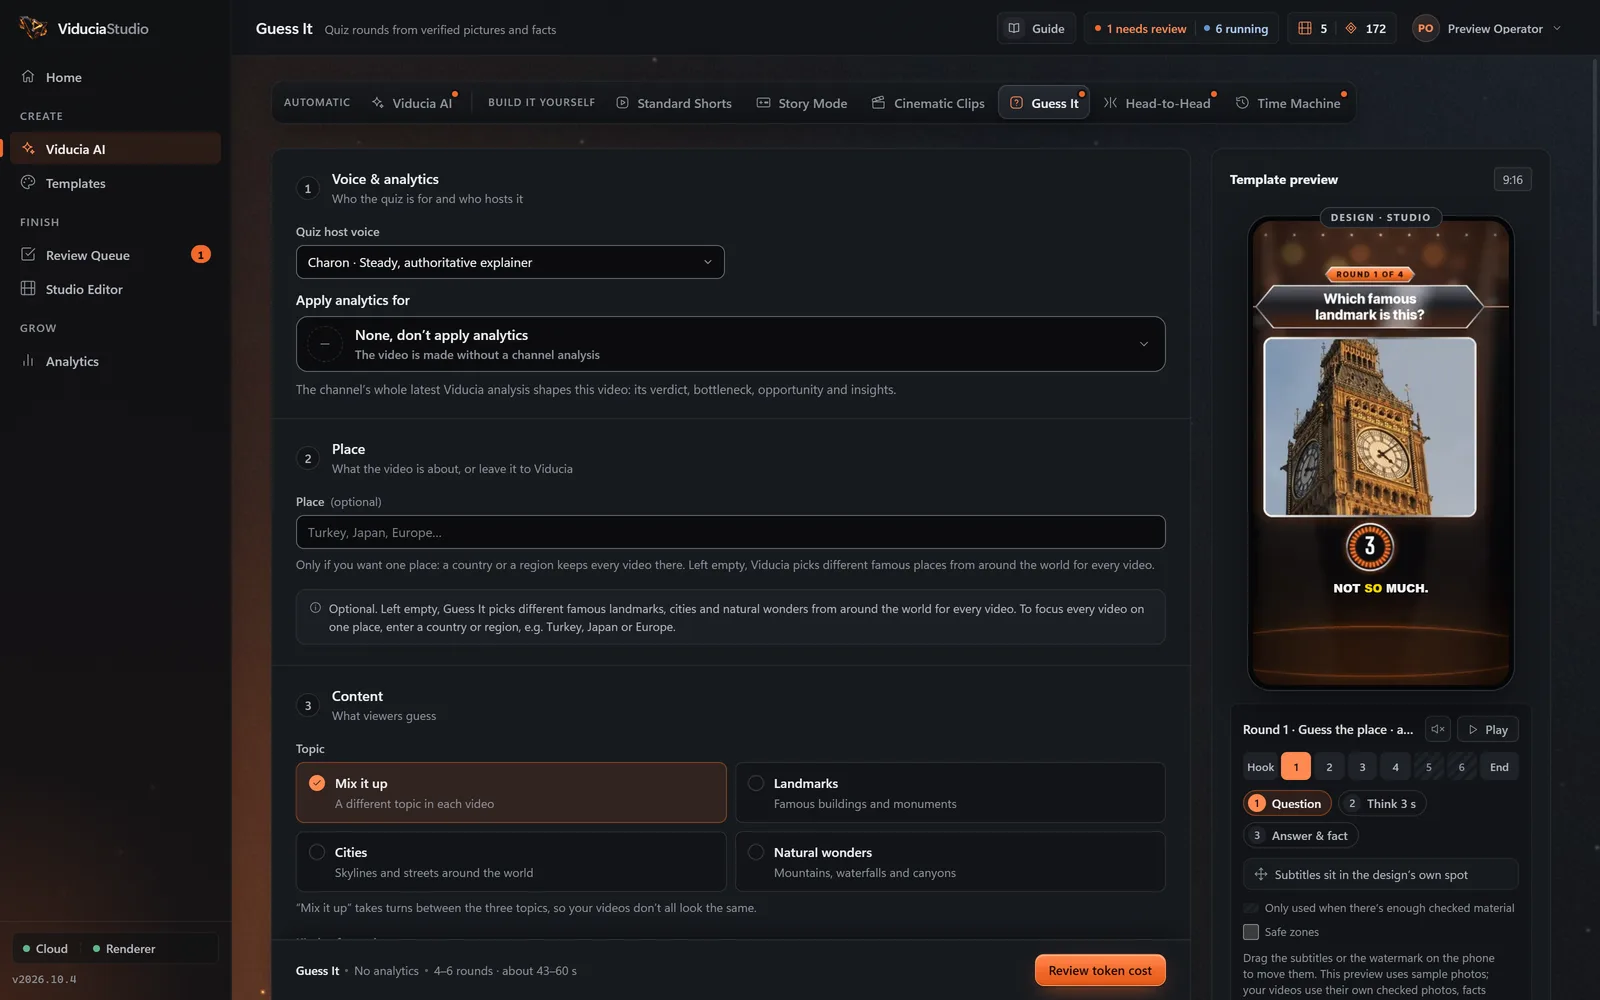Viewport: 1600px width, 1000px height.
Task: Click the Time Machine clock icon
Action: [x=1242, y=103]
